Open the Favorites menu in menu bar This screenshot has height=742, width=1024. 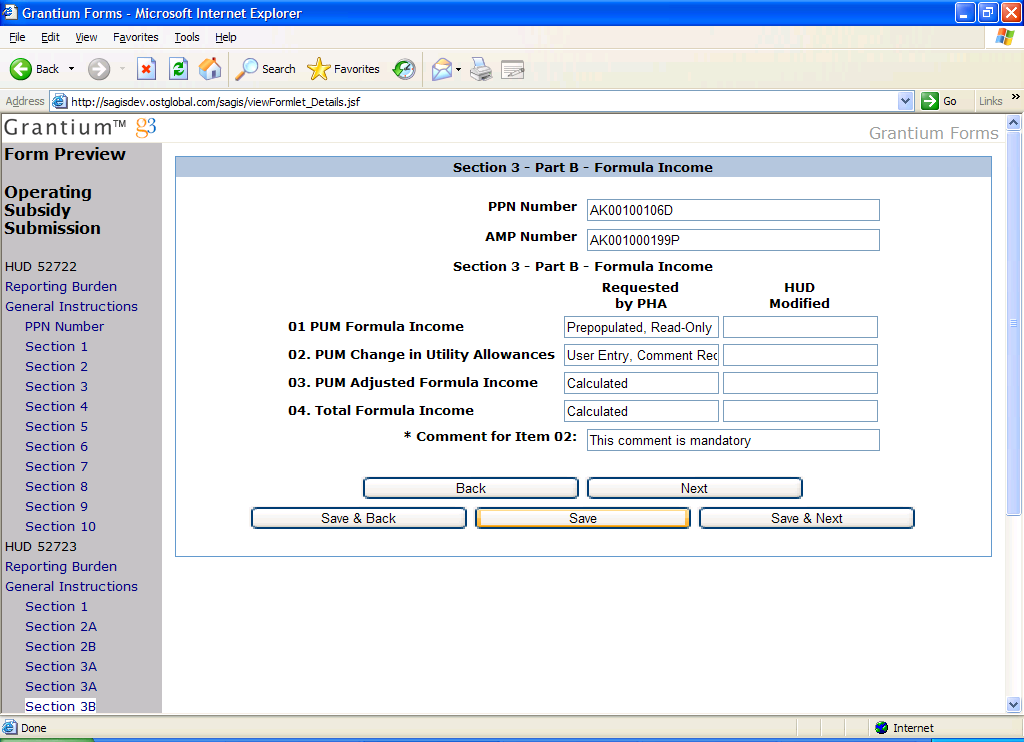point(135,37)
